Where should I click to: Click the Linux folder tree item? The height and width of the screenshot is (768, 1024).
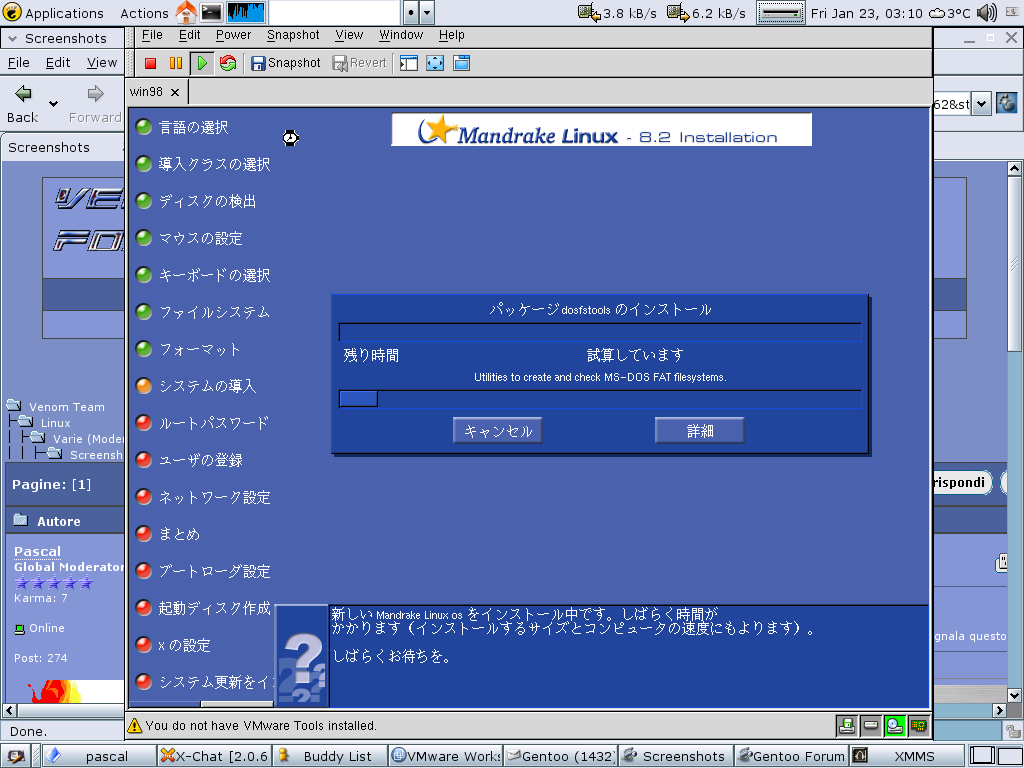56,423
